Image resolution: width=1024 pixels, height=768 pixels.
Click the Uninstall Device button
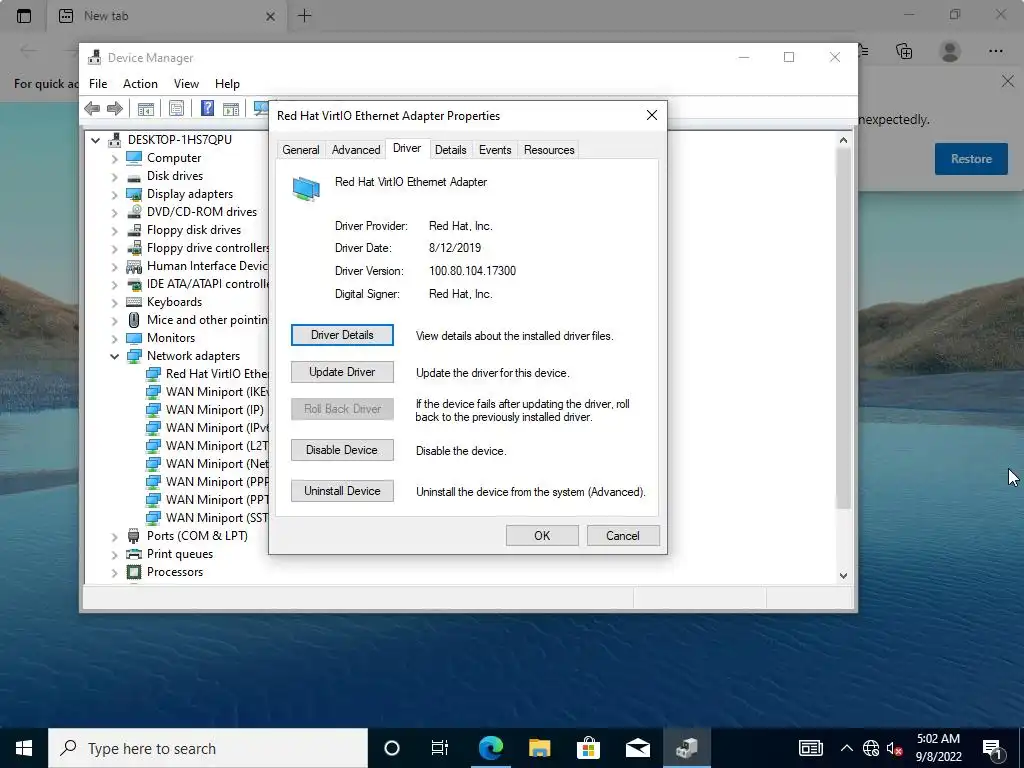[342, 491]
